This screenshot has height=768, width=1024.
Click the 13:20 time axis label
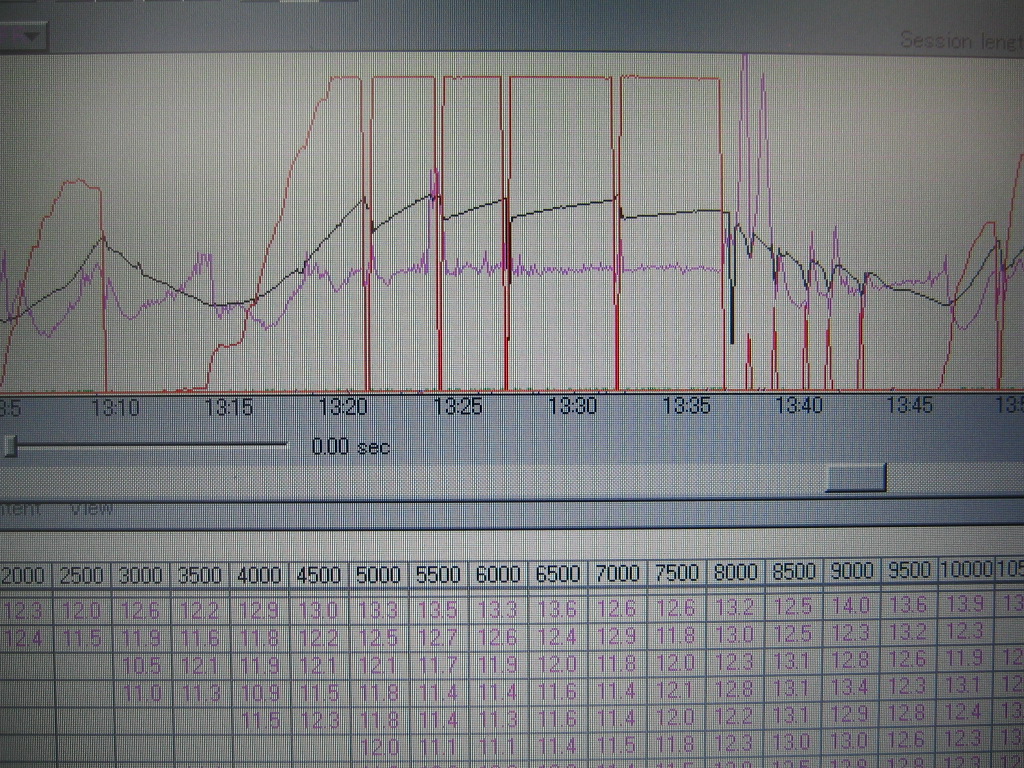click(x=343, y=407)
